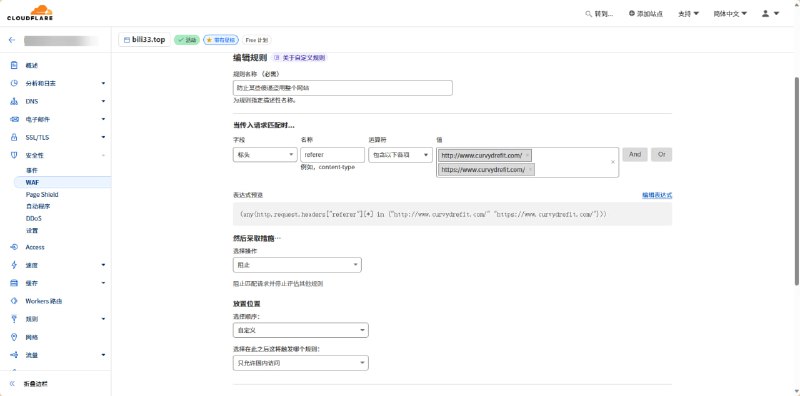Open the rule placement dropdown 只允许国内访问

coord(301,363)
